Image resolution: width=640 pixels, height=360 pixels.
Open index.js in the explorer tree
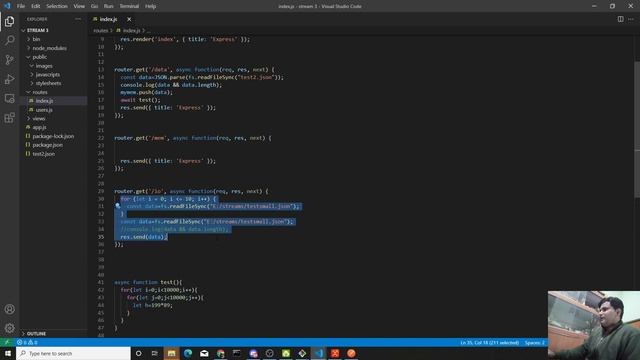click(44, 101)
